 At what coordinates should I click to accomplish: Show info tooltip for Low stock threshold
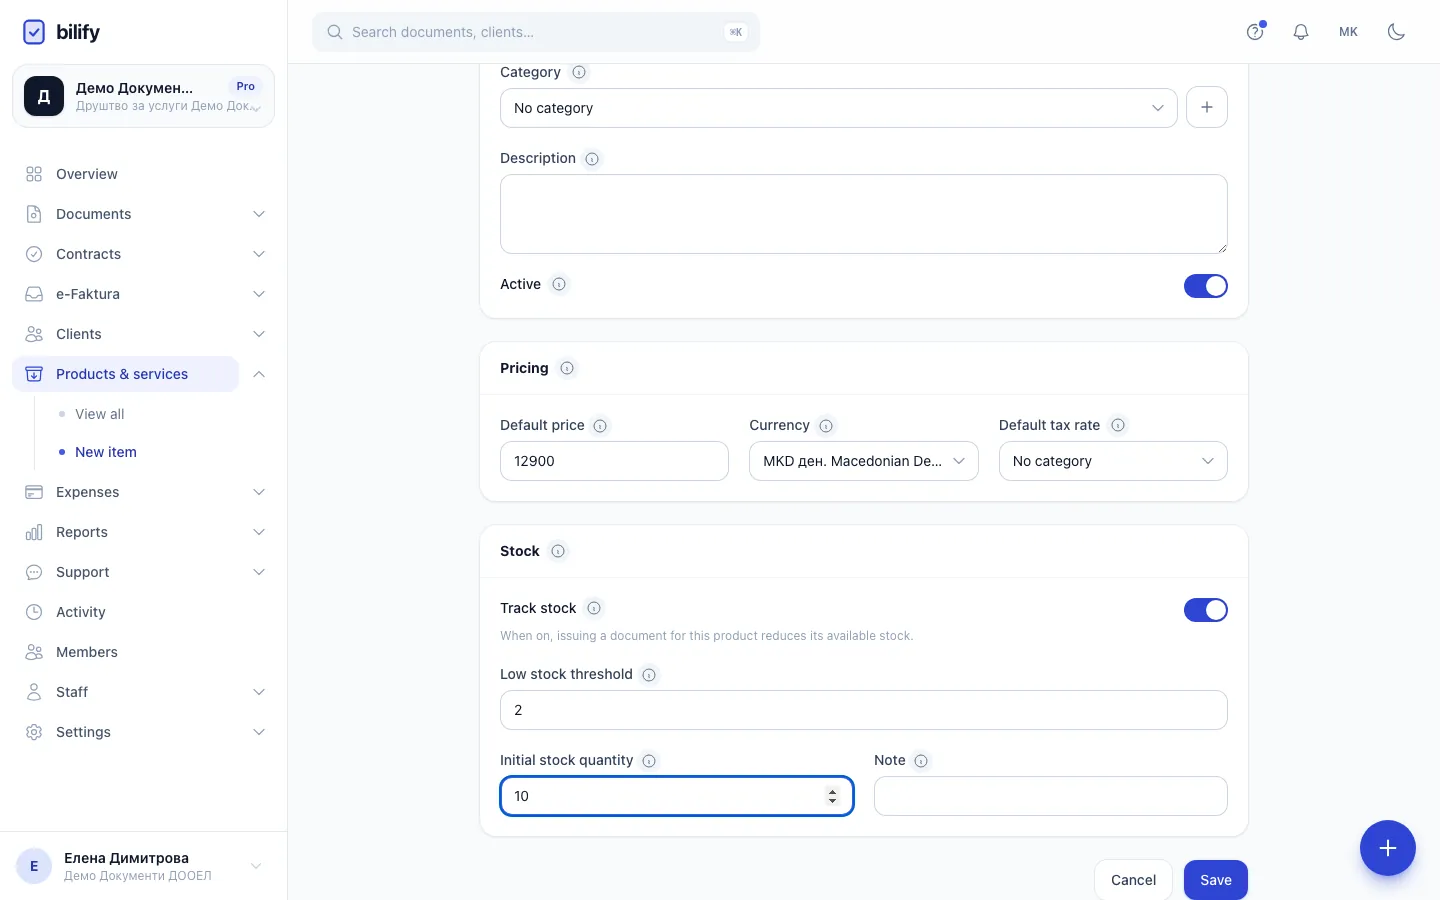tap(649, 675)
